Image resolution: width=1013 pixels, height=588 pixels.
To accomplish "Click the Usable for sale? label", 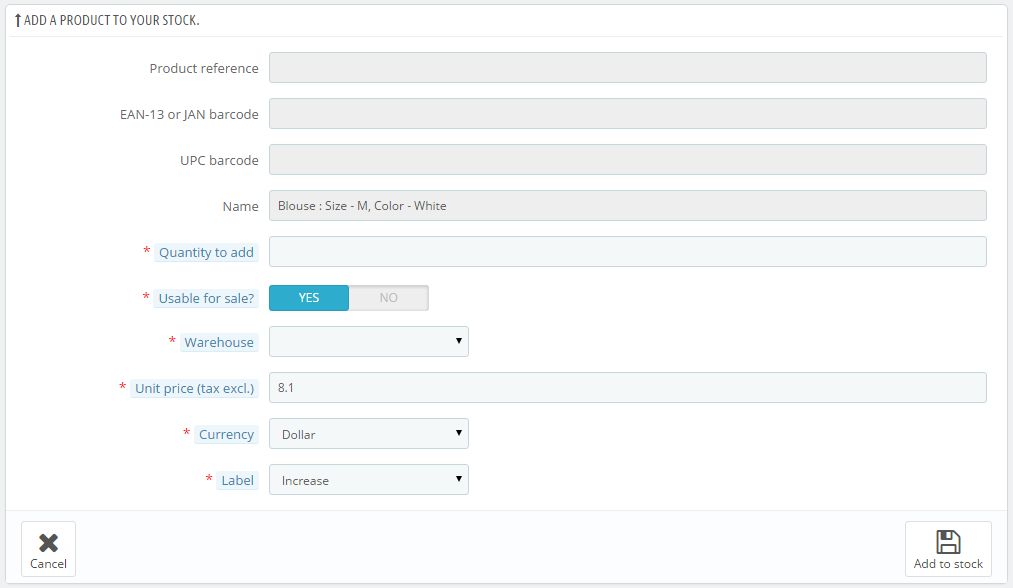I will [x=206, y=299].
